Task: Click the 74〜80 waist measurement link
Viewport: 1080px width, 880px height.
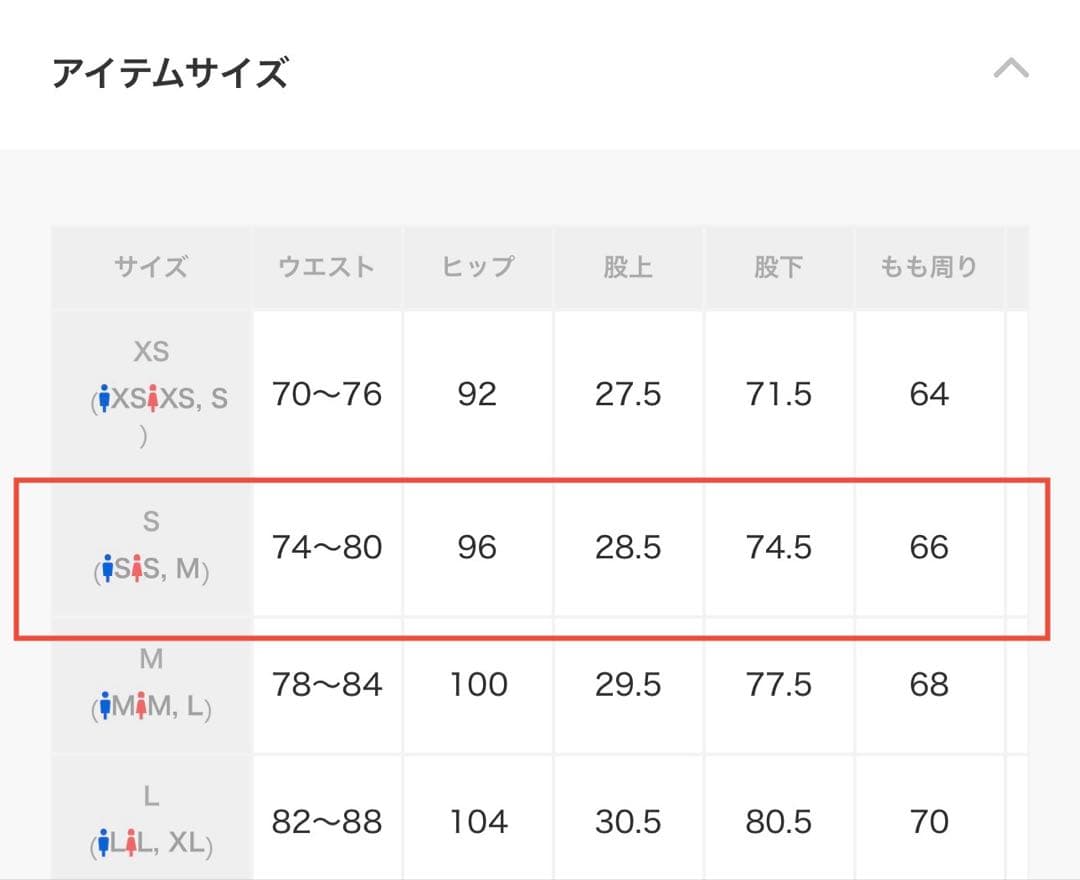Action: click(x=327, y=548)
